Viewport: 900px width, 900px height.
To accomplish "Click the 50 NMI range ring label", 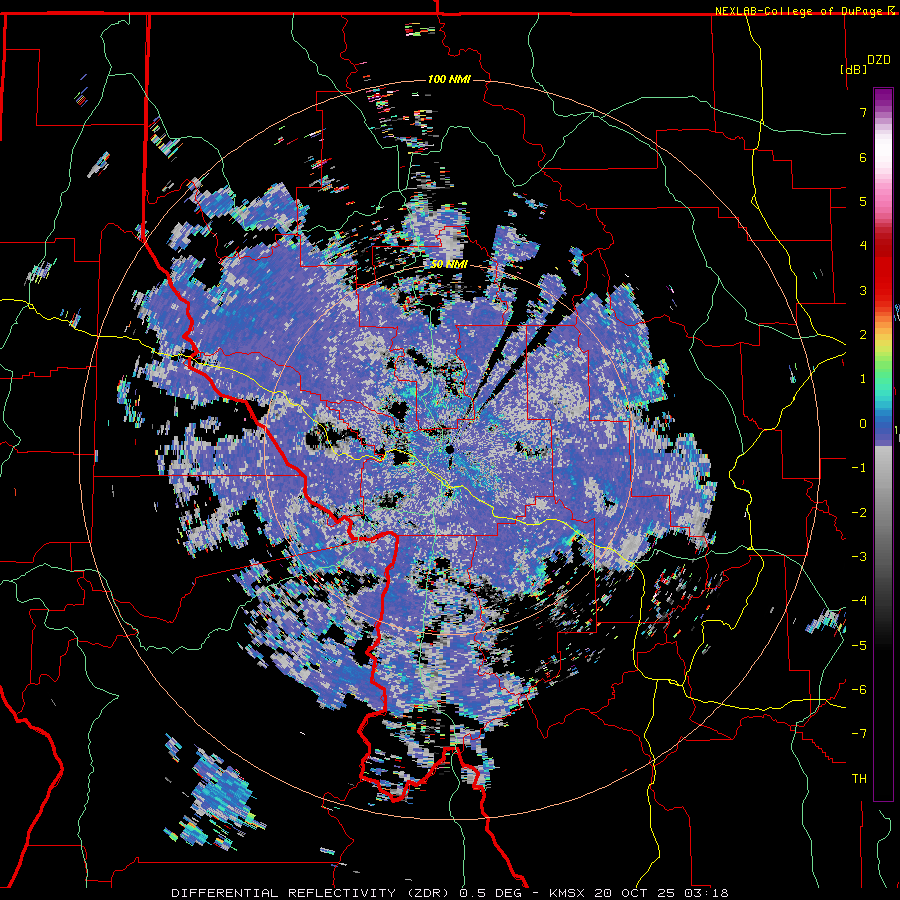I will coord(449,264).
